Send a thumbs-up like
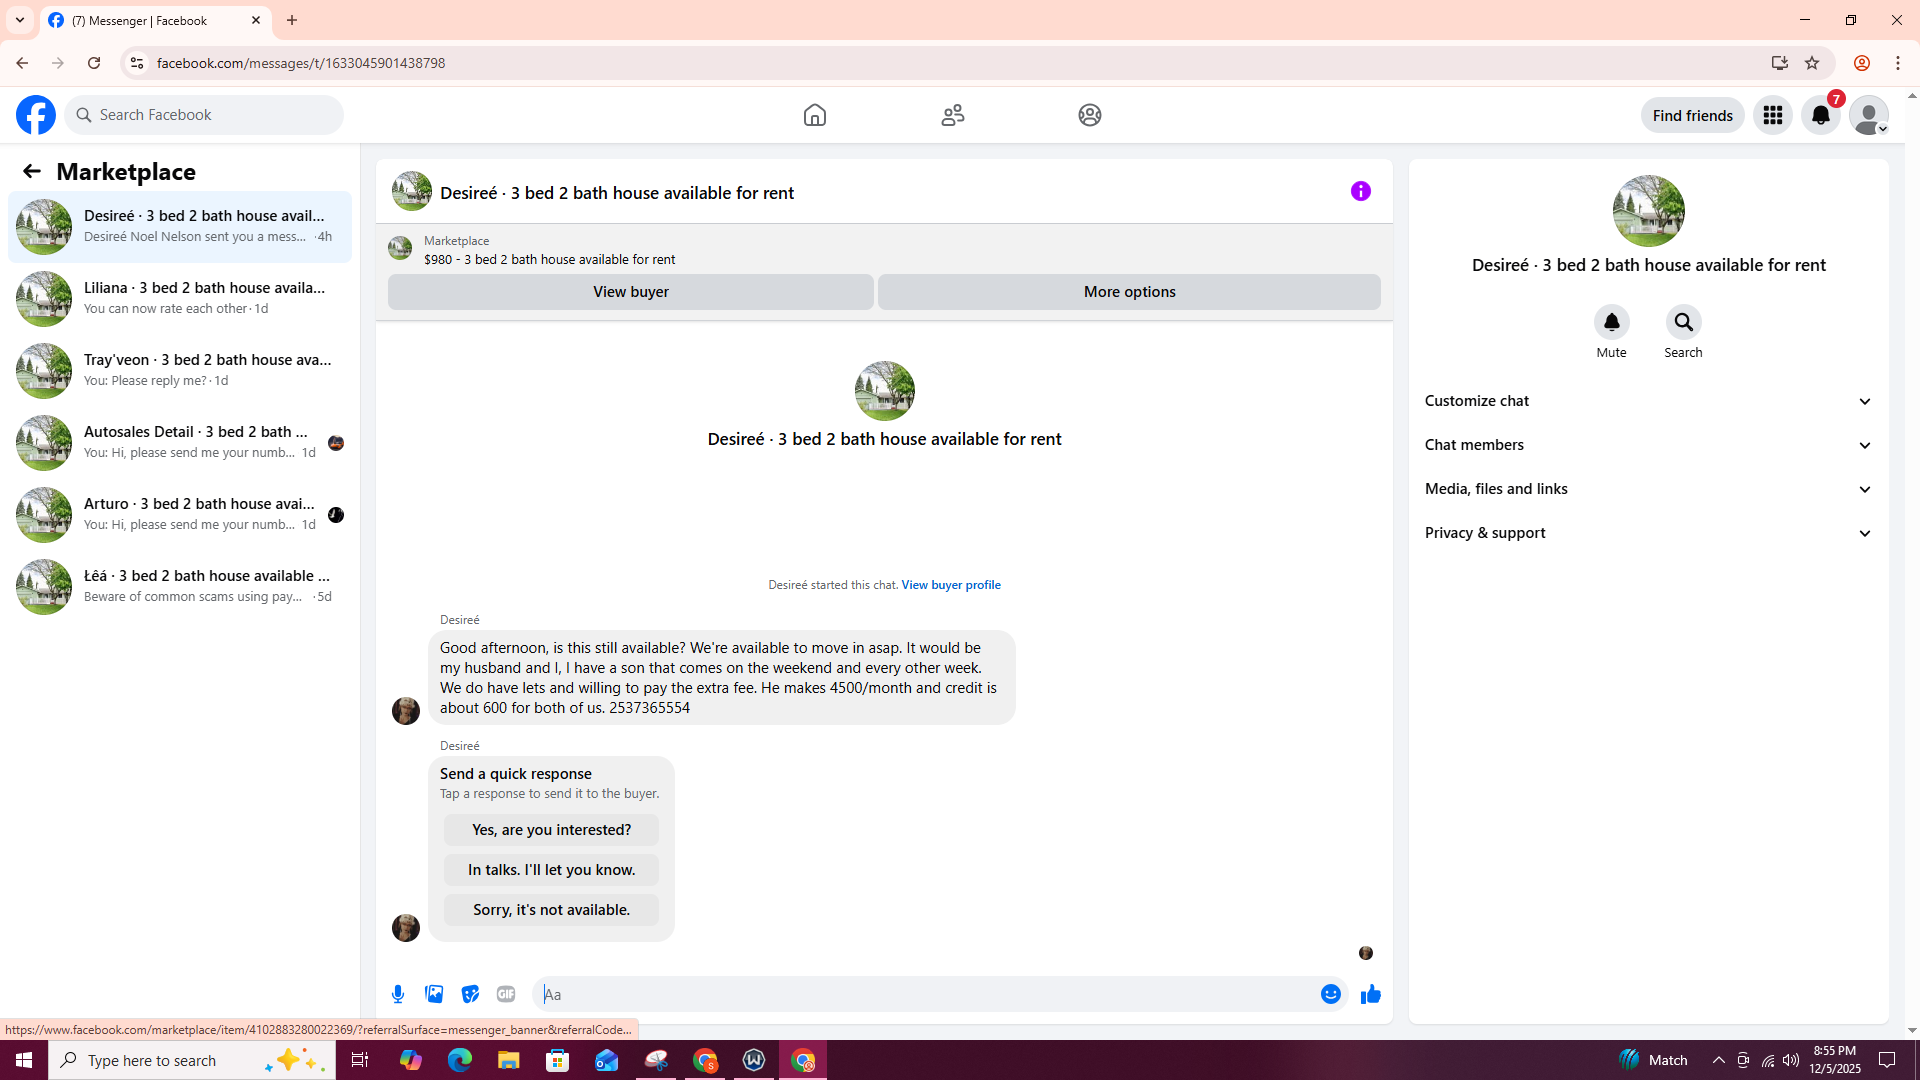 point(1370,994)
